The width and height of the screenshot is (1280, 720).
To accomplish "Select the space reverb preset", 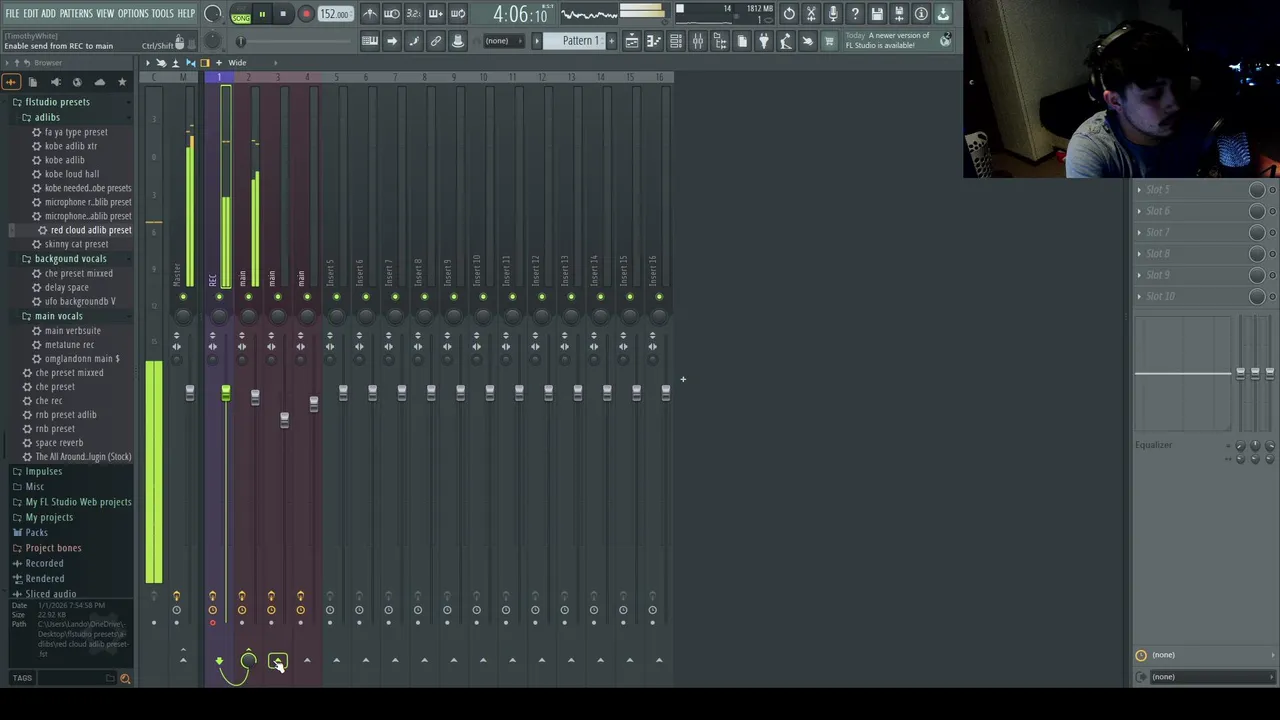I will point(59,443).
